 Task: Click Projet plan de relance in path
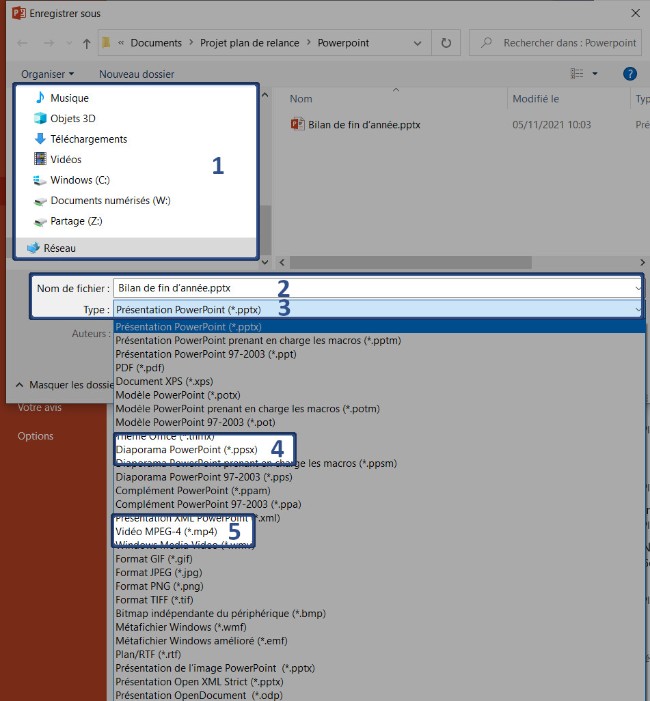249,43
